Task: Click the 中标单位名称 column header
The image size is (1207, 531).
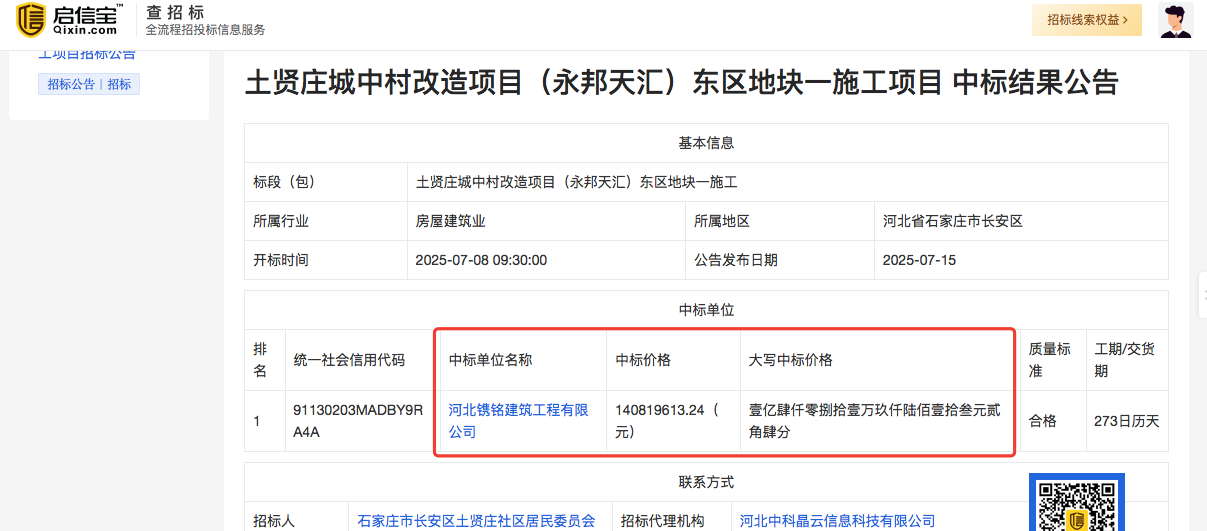Action: (490, 360)
